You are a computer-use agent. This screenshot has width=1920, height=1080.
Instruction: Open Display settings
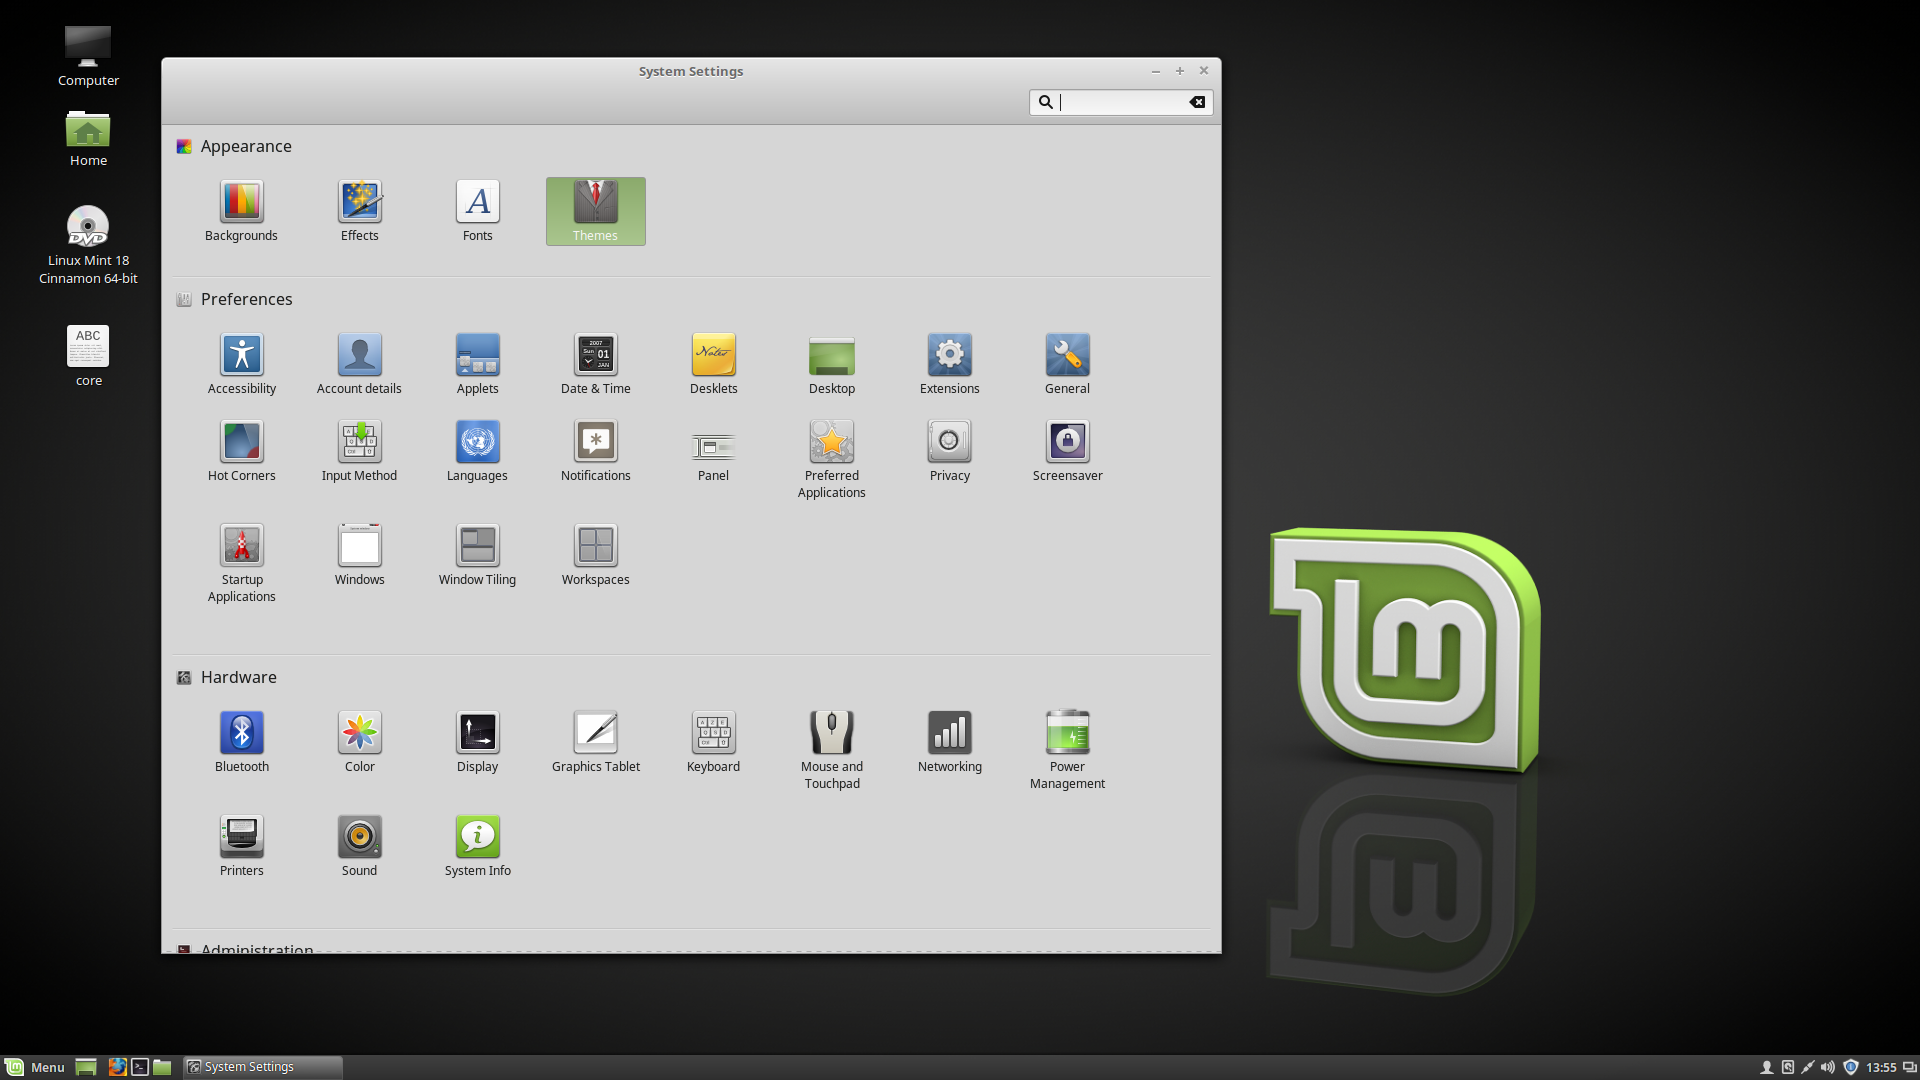coord(477,742)
